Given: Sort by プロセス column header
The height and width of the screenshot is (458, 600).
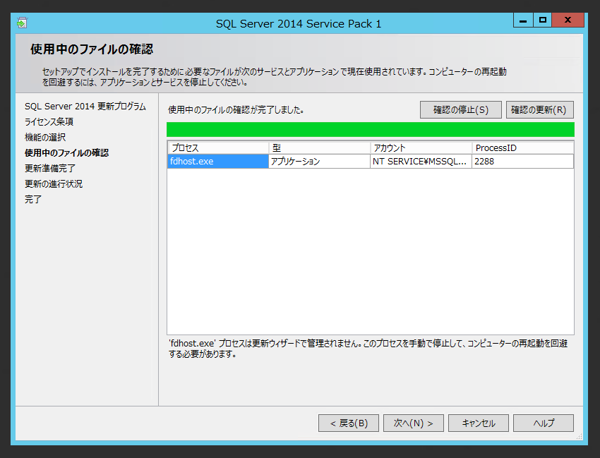Looking at the screenshot, I should [x=218, y=148].
